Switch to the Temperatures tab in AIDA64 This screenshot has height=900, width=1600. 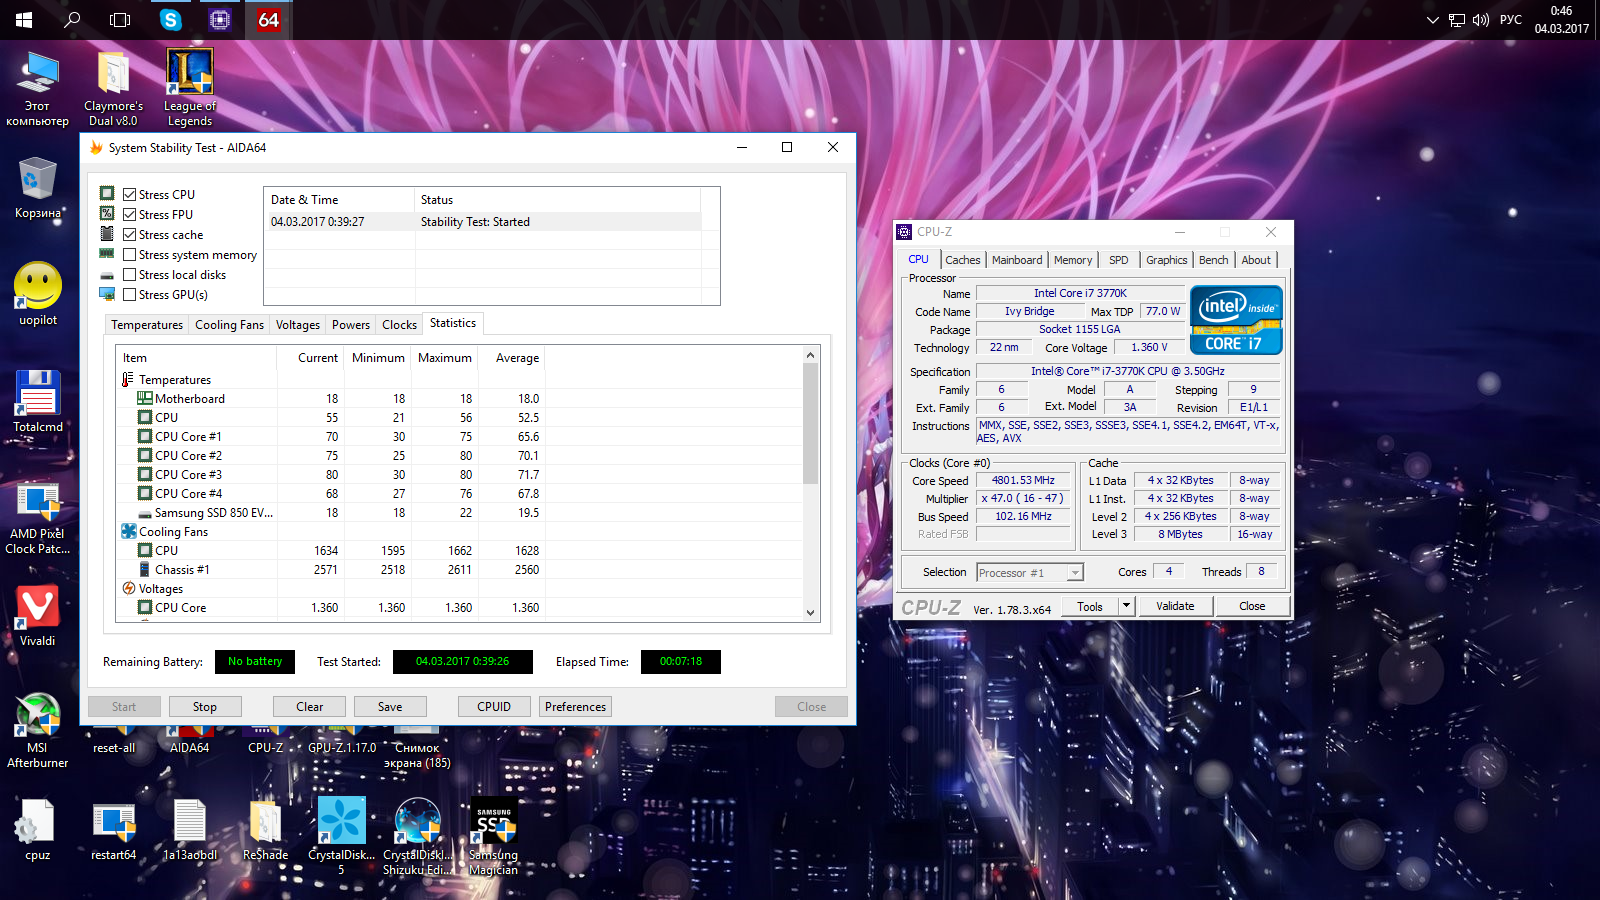pyautogui.click(x=147, y=325)
